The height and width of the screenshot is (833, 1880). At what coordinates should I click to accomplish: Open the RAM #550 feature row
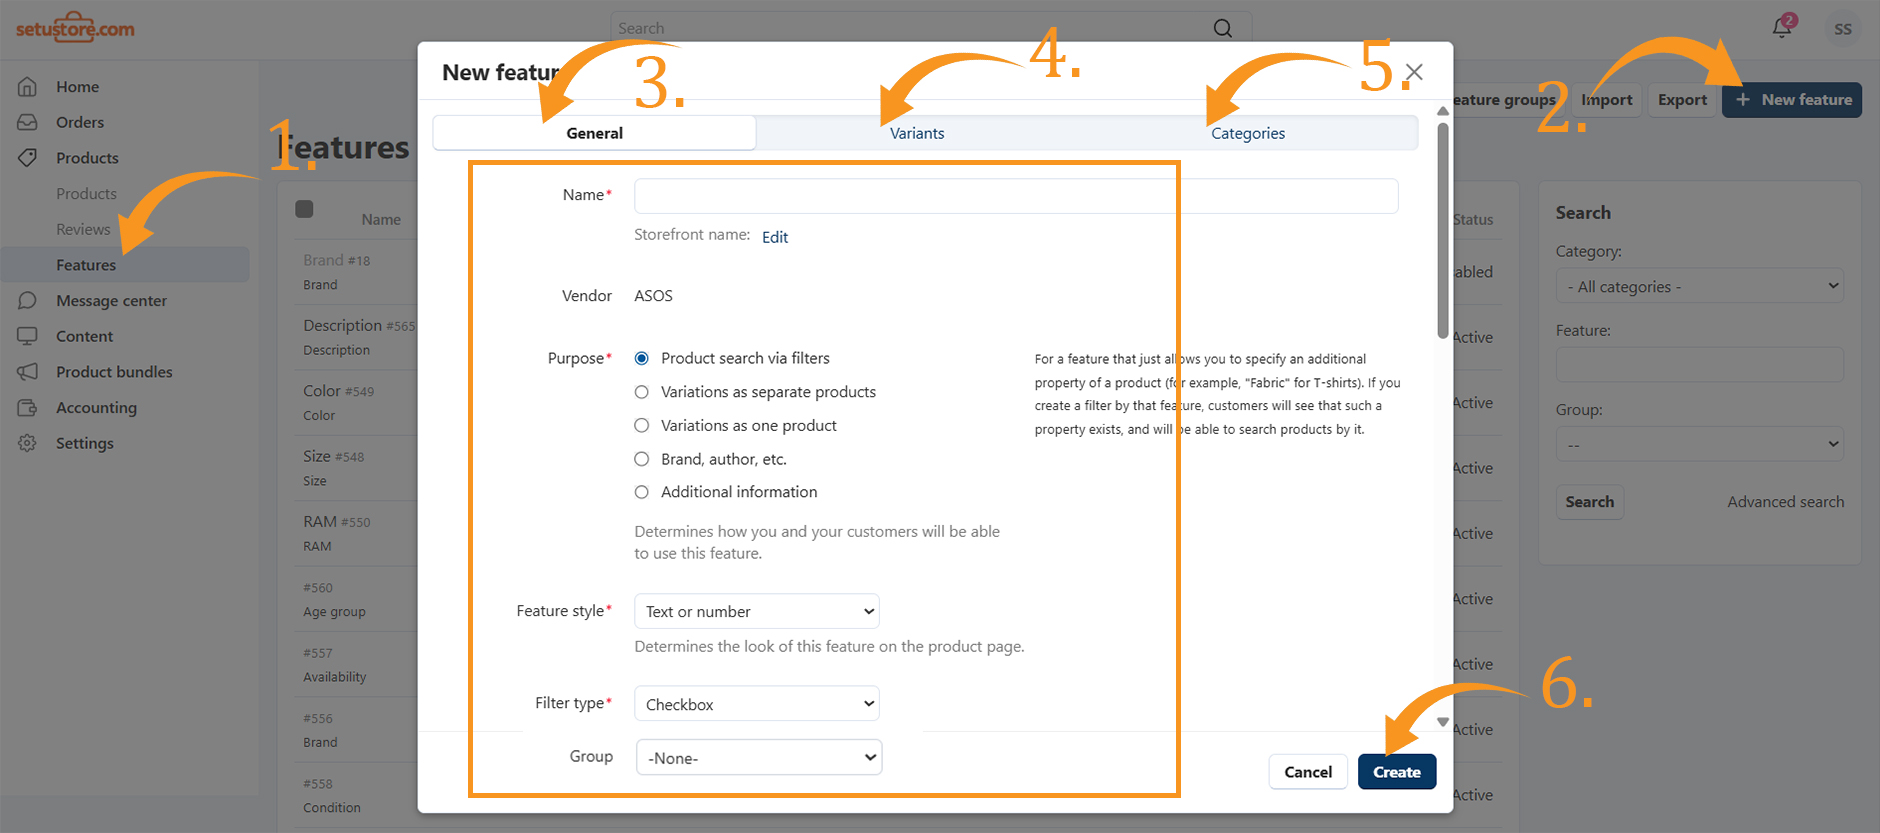[x=337, y=522]
